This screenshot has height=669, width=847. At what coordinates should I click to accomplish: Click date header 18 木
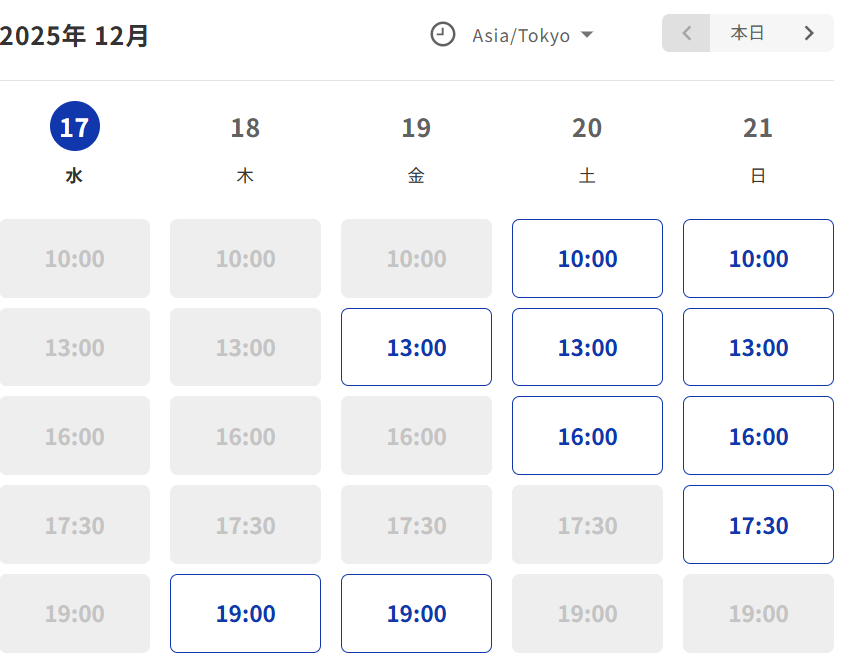[245, 128]
